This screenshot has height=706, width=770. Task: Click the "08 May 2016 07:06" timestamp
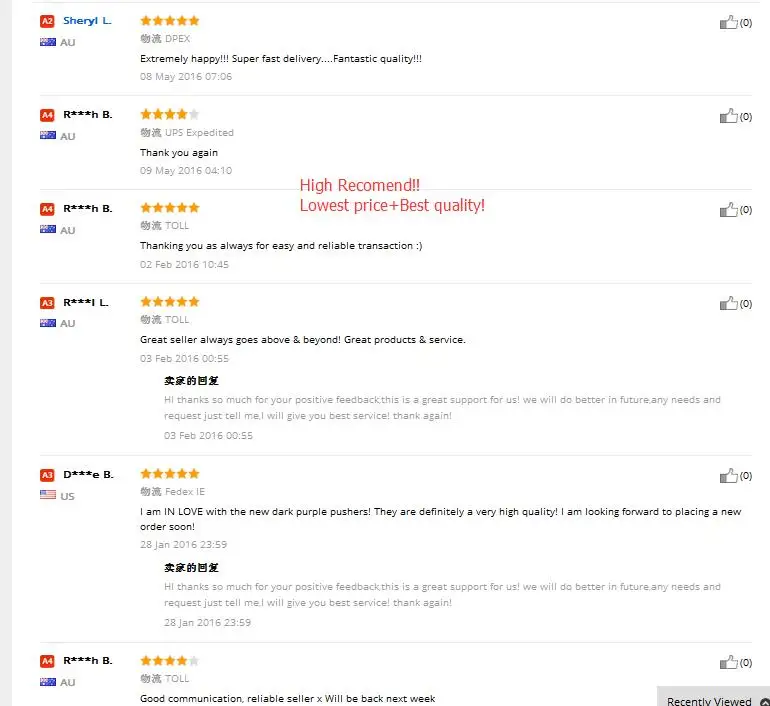pyautogui.click(x=186, y=77)
